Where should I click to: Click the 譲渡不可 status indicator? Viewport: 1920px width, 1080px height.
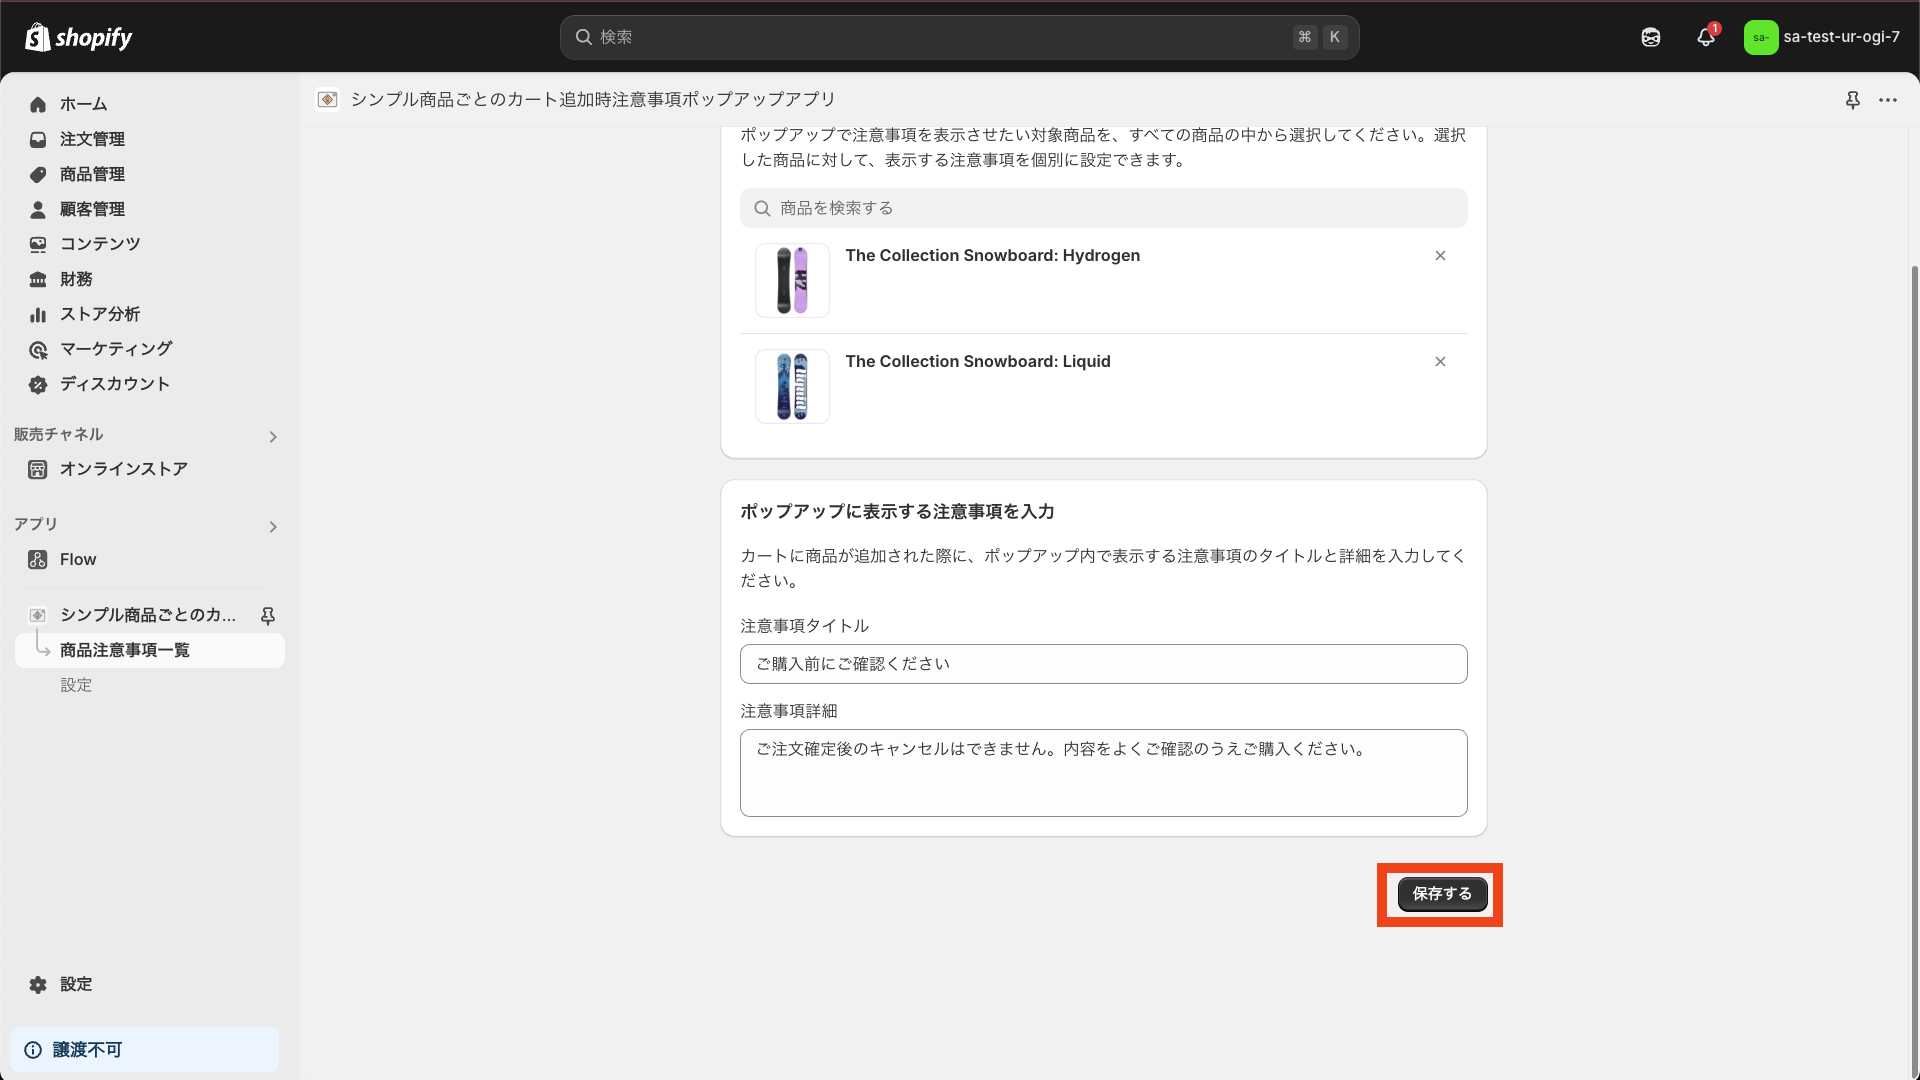88,1049
